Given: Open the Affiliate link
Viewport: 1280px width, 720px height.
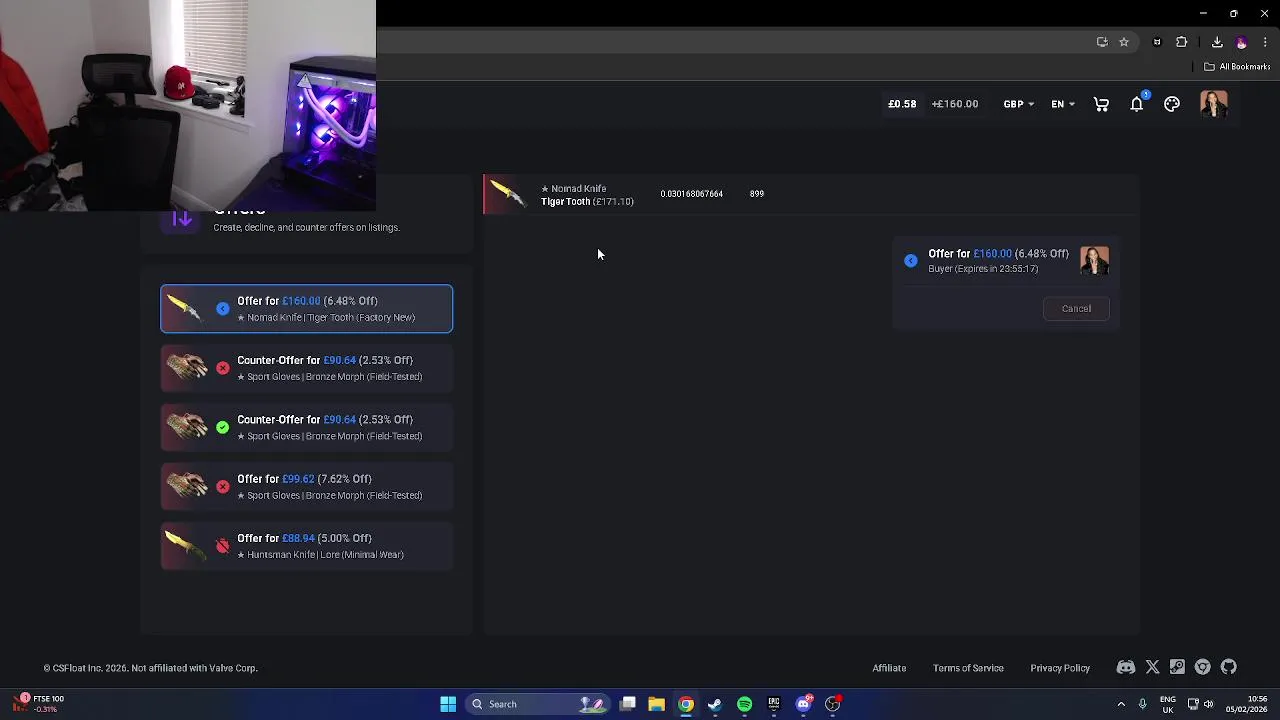Looking at the screenshot, I should point(889,668).
